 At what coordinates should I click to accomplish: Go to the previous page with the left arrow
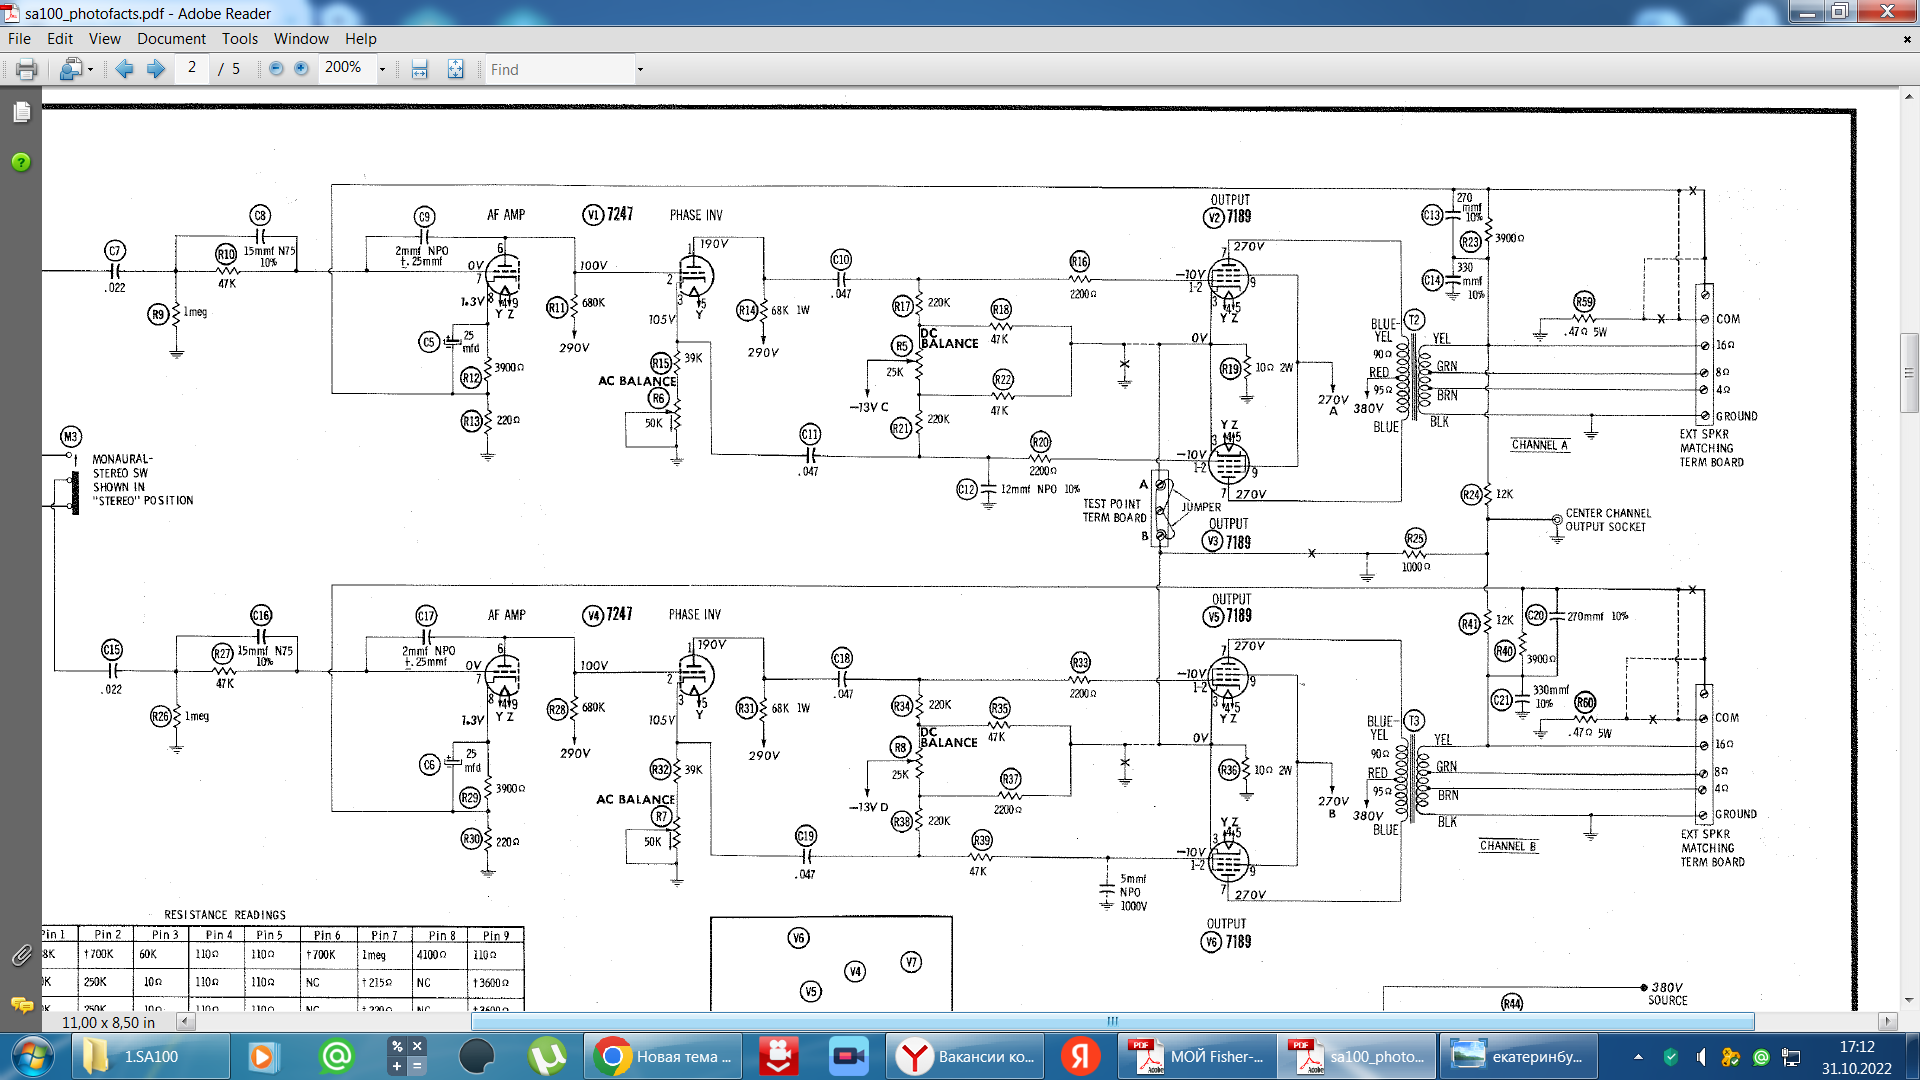124,69
